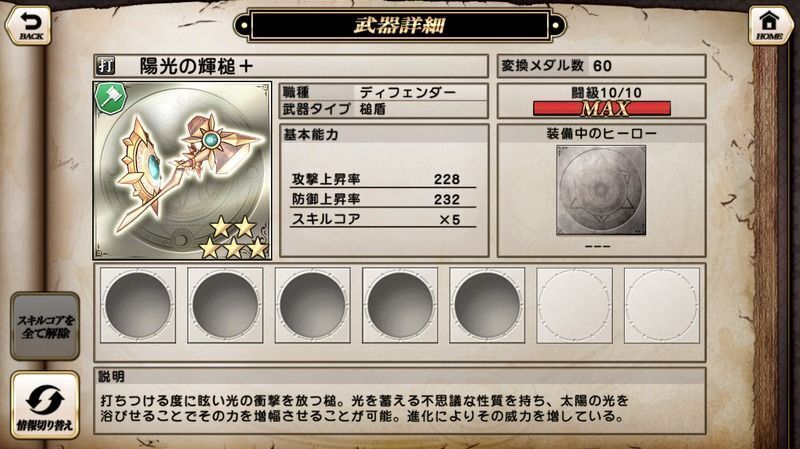
Task: Tap the five-star rarity indicator
Action: pyautogui.click(x=234, y=237)
